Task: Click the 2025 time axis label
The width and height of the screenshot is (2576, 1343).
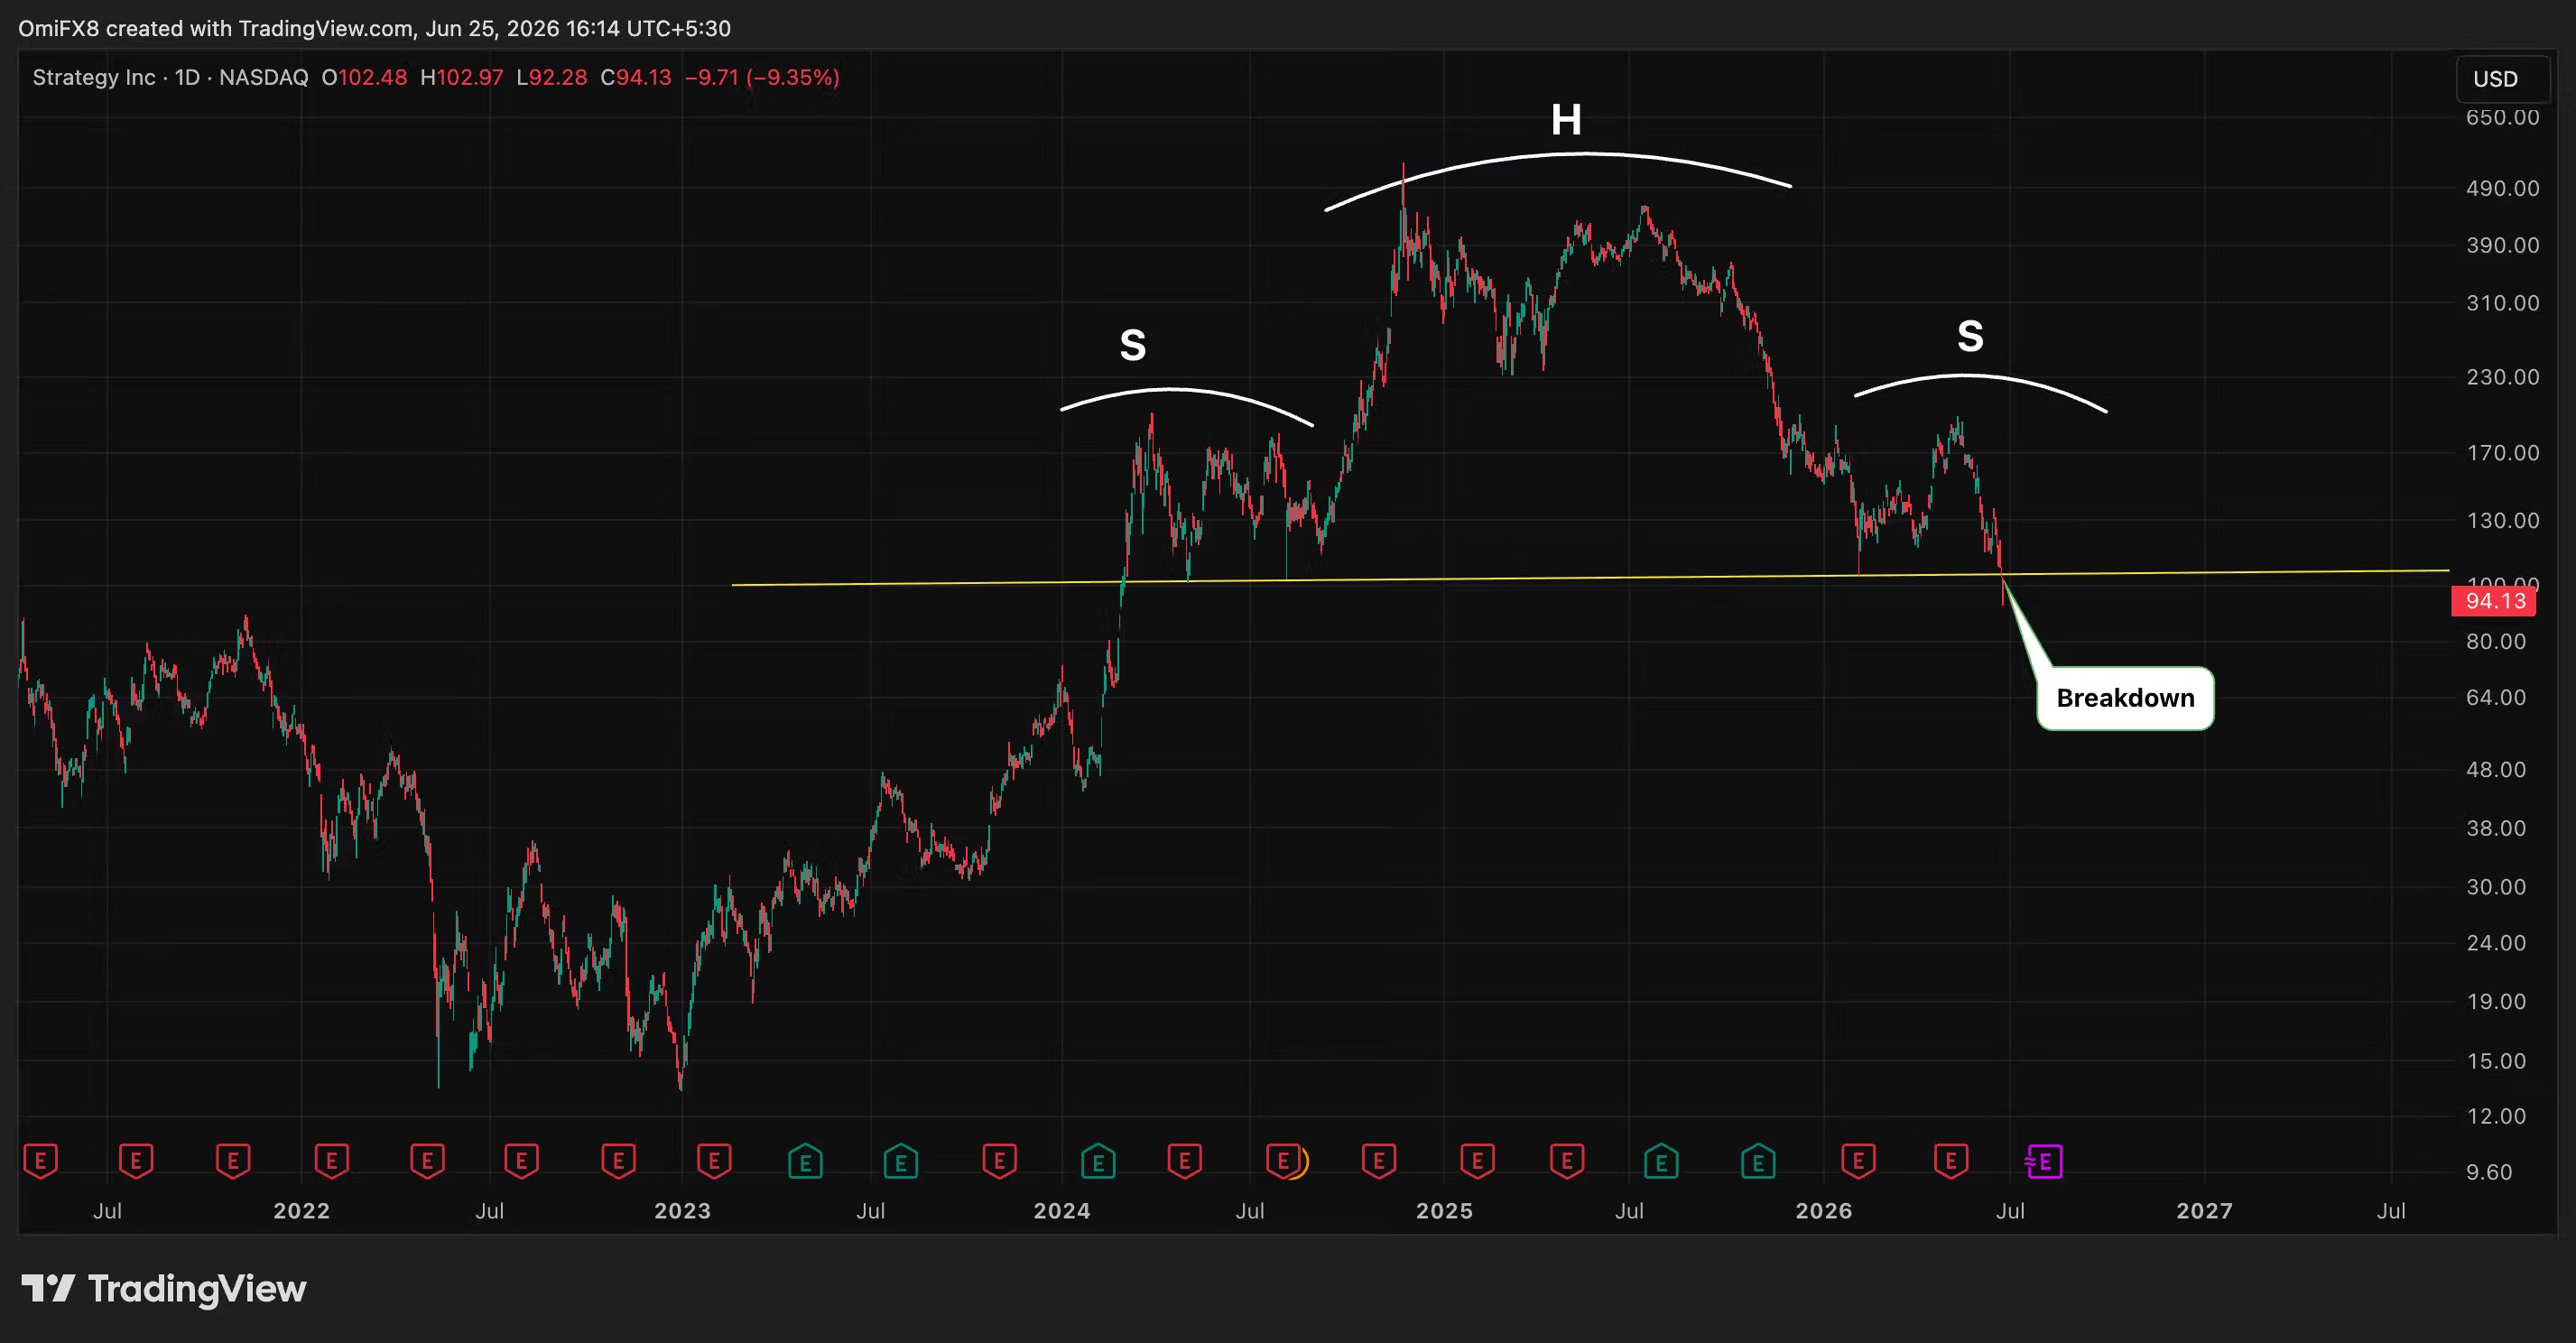Action: coord(1444,1211)
